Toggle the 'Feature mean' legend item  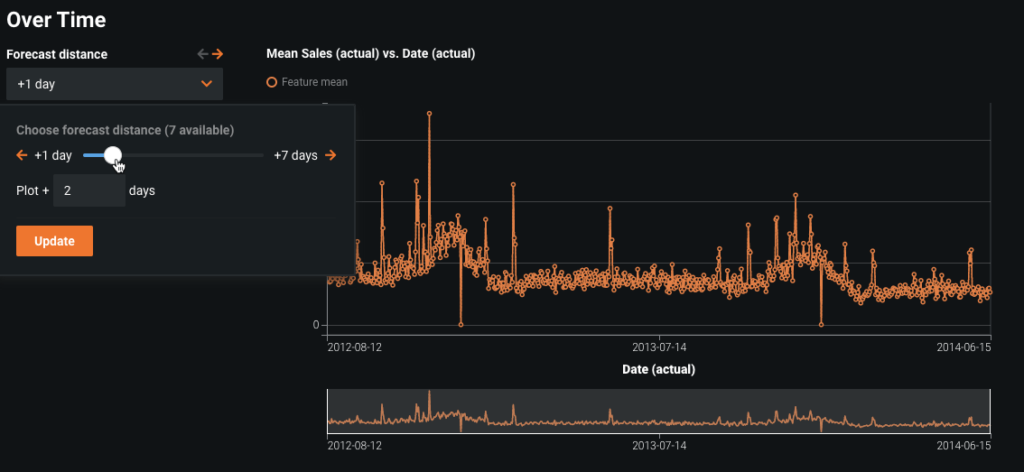[x=308, y=82]
